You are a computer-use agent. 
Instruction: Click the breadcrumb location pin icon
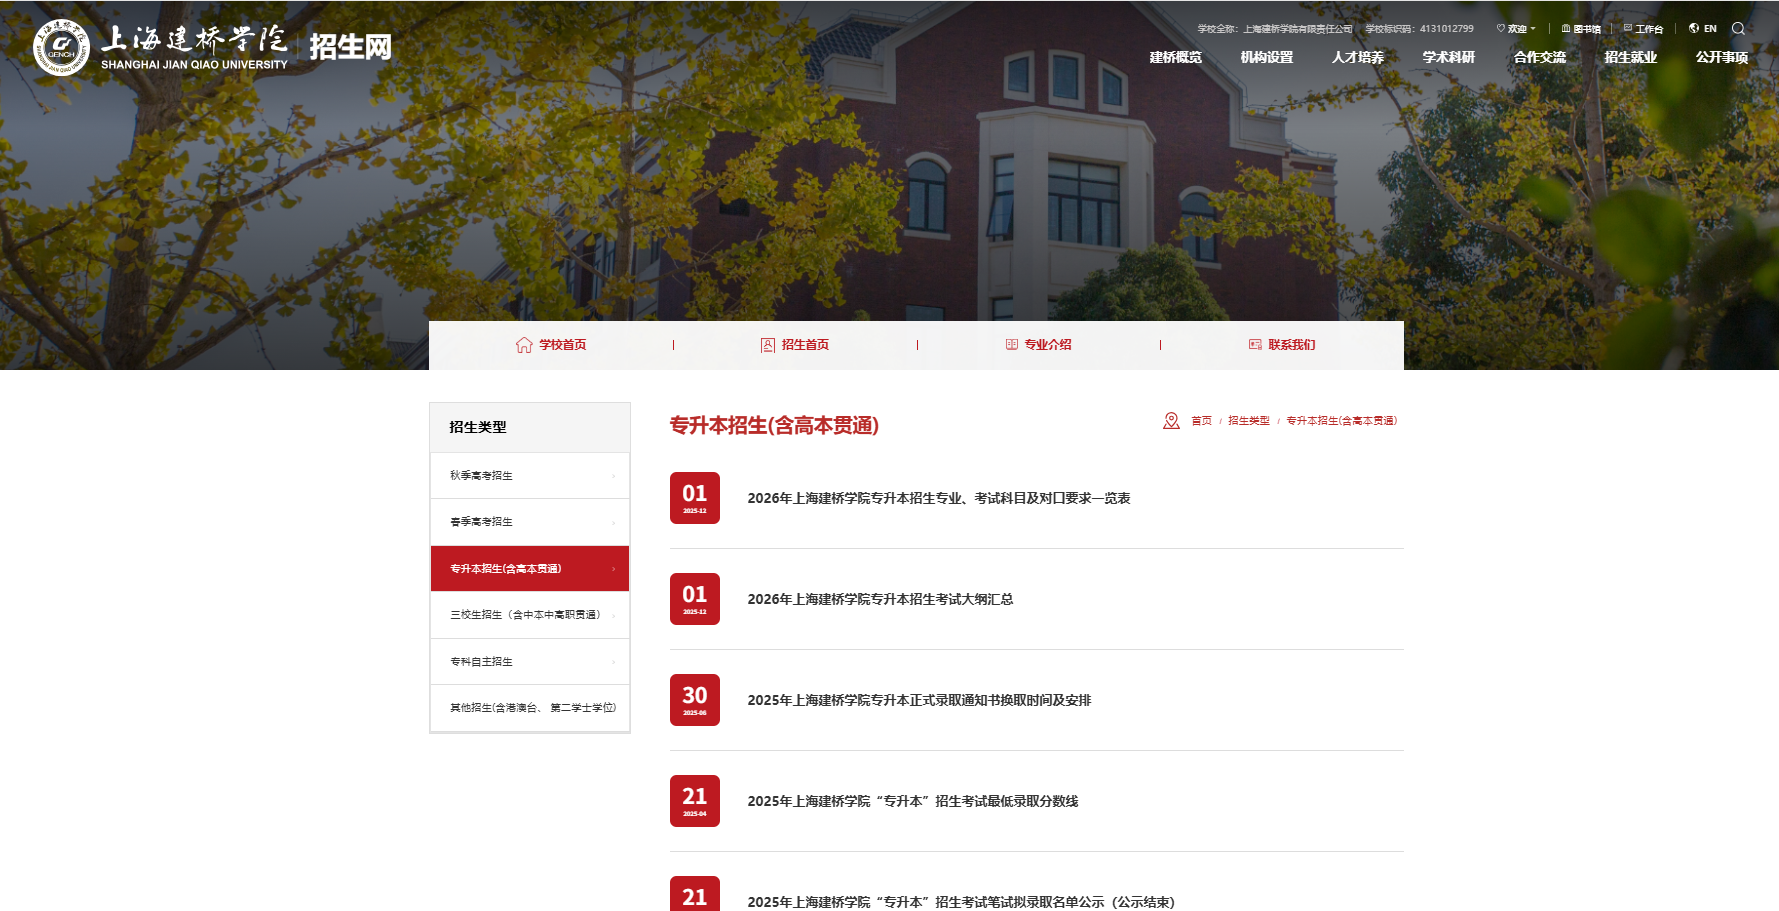click(x=1170, y=420)
